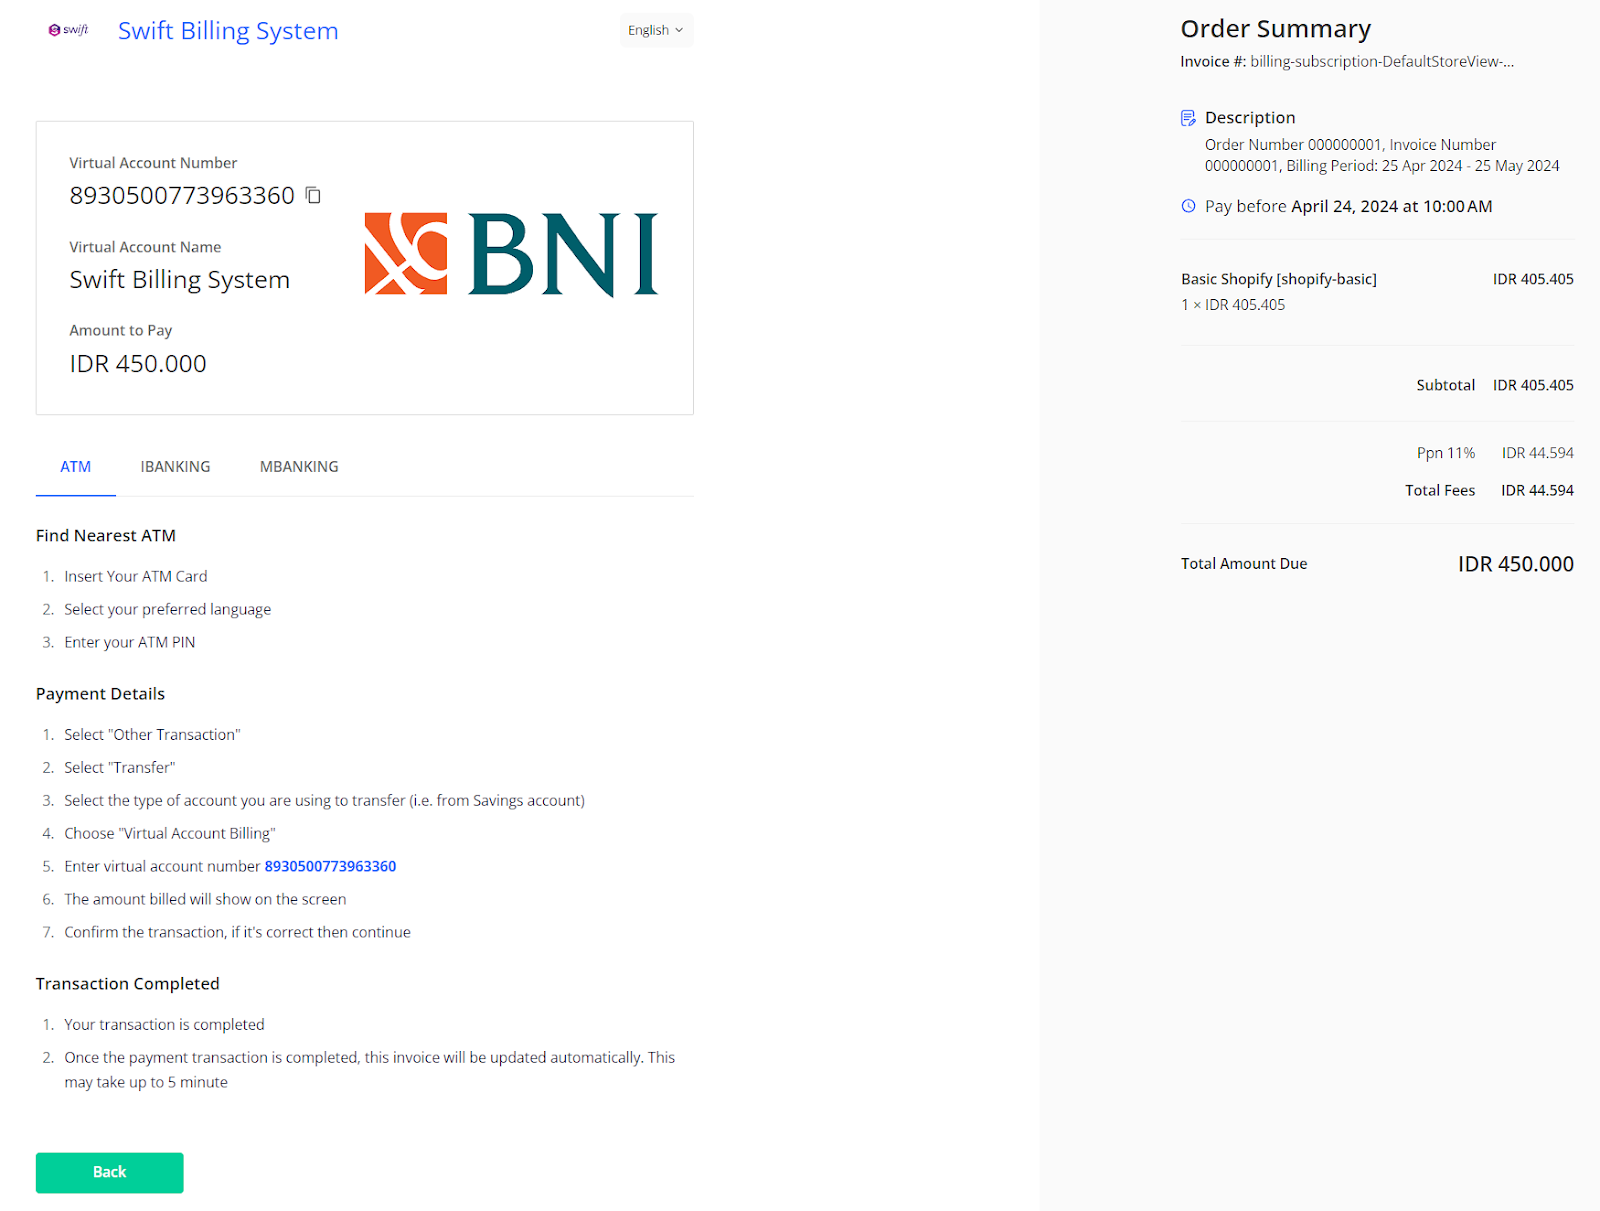The height and width of the screenshot is (1211, 1600).
Task: Click the Select "Transfer" step
Action: tap(120, 767)
